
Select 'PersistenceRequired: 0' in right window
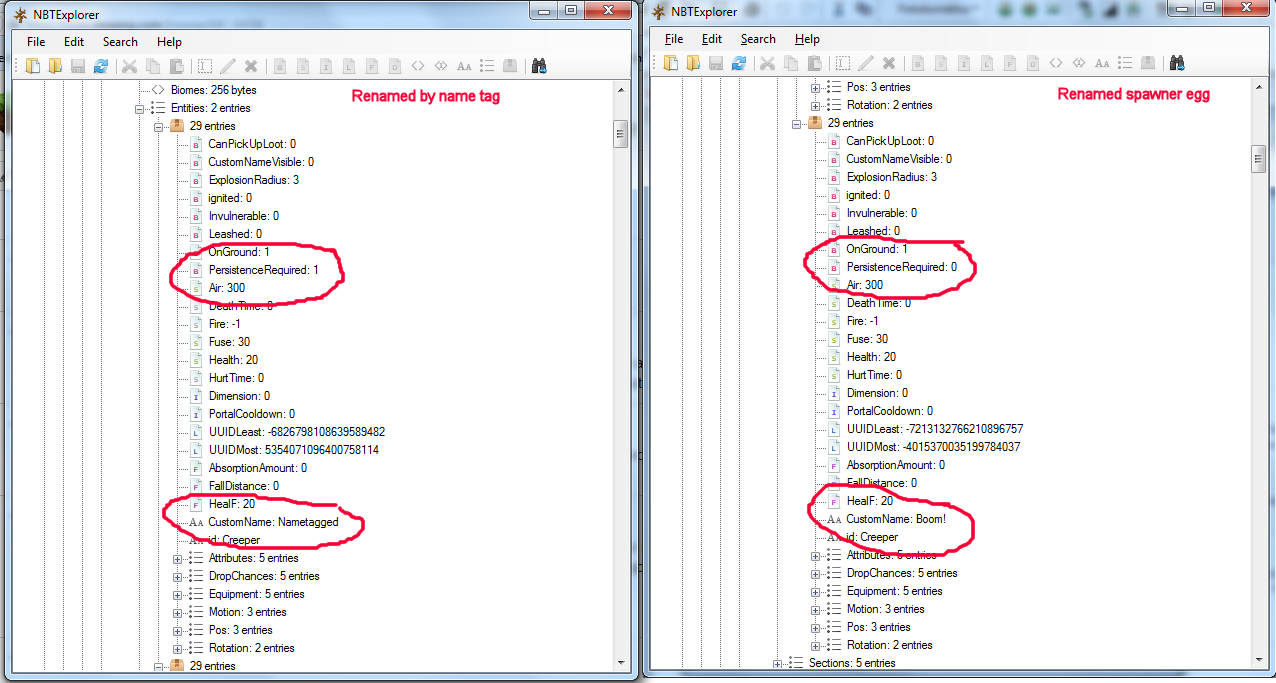coord(902,267)
